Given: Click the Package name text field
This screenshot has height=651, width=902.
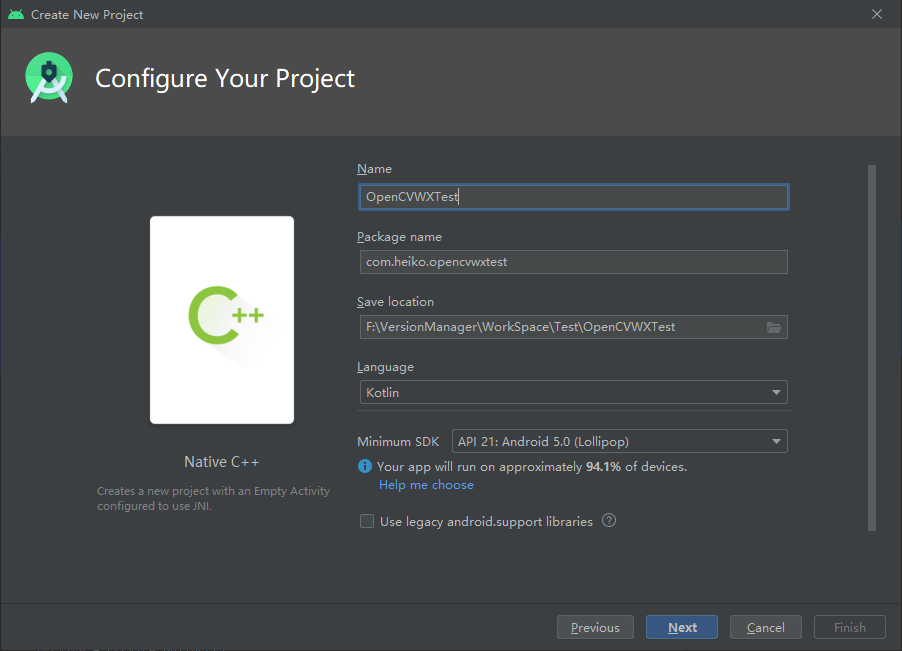Looking at the screenshot, I should tap(574, 262).
